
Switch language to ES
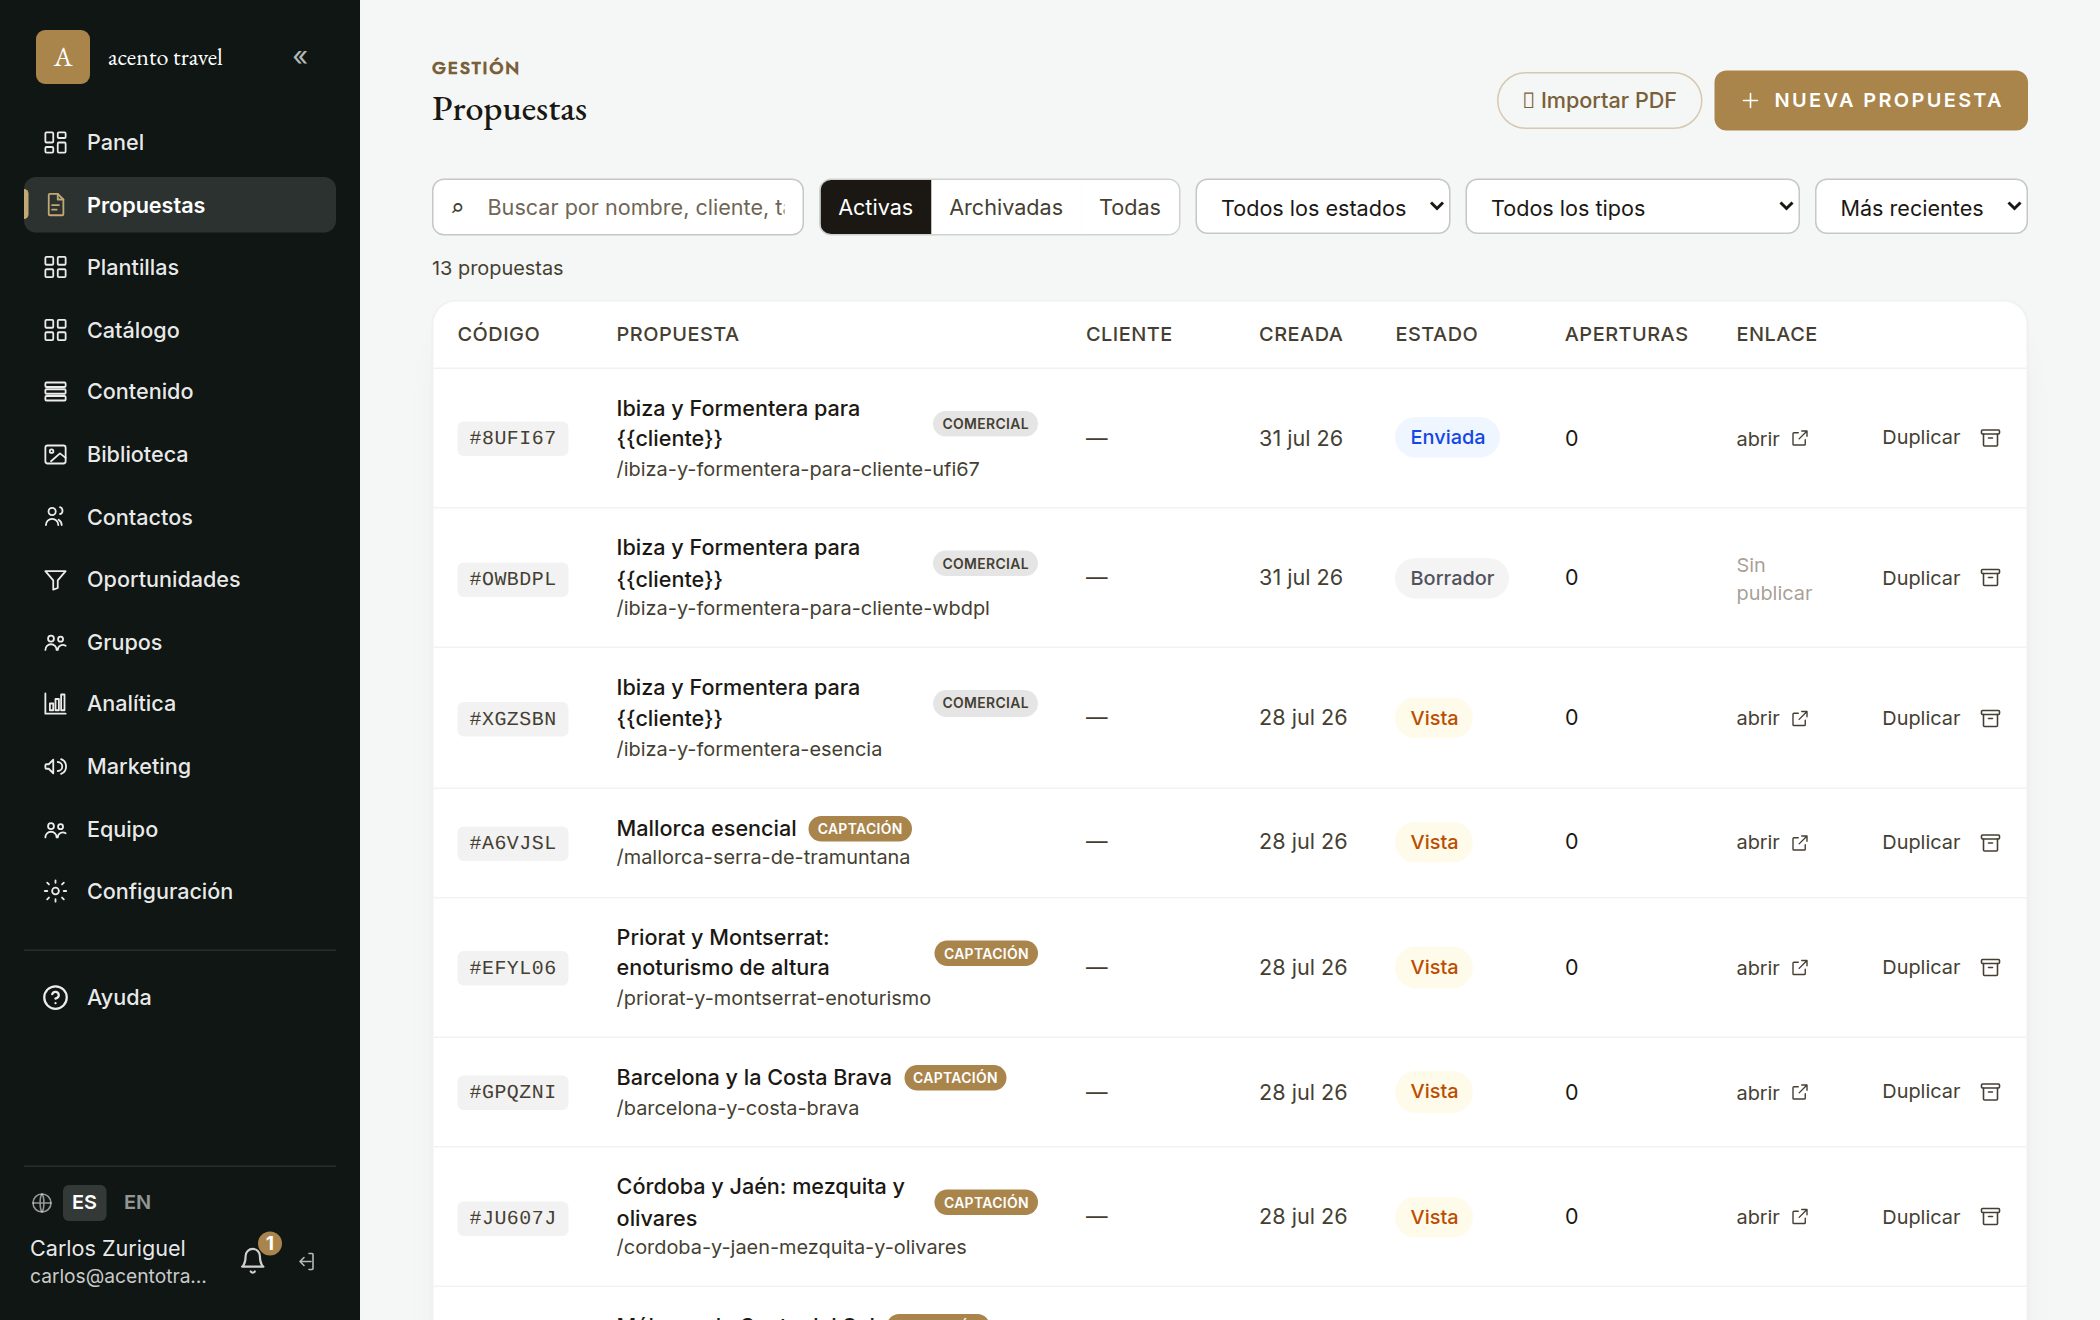[x=84, y=1202]
